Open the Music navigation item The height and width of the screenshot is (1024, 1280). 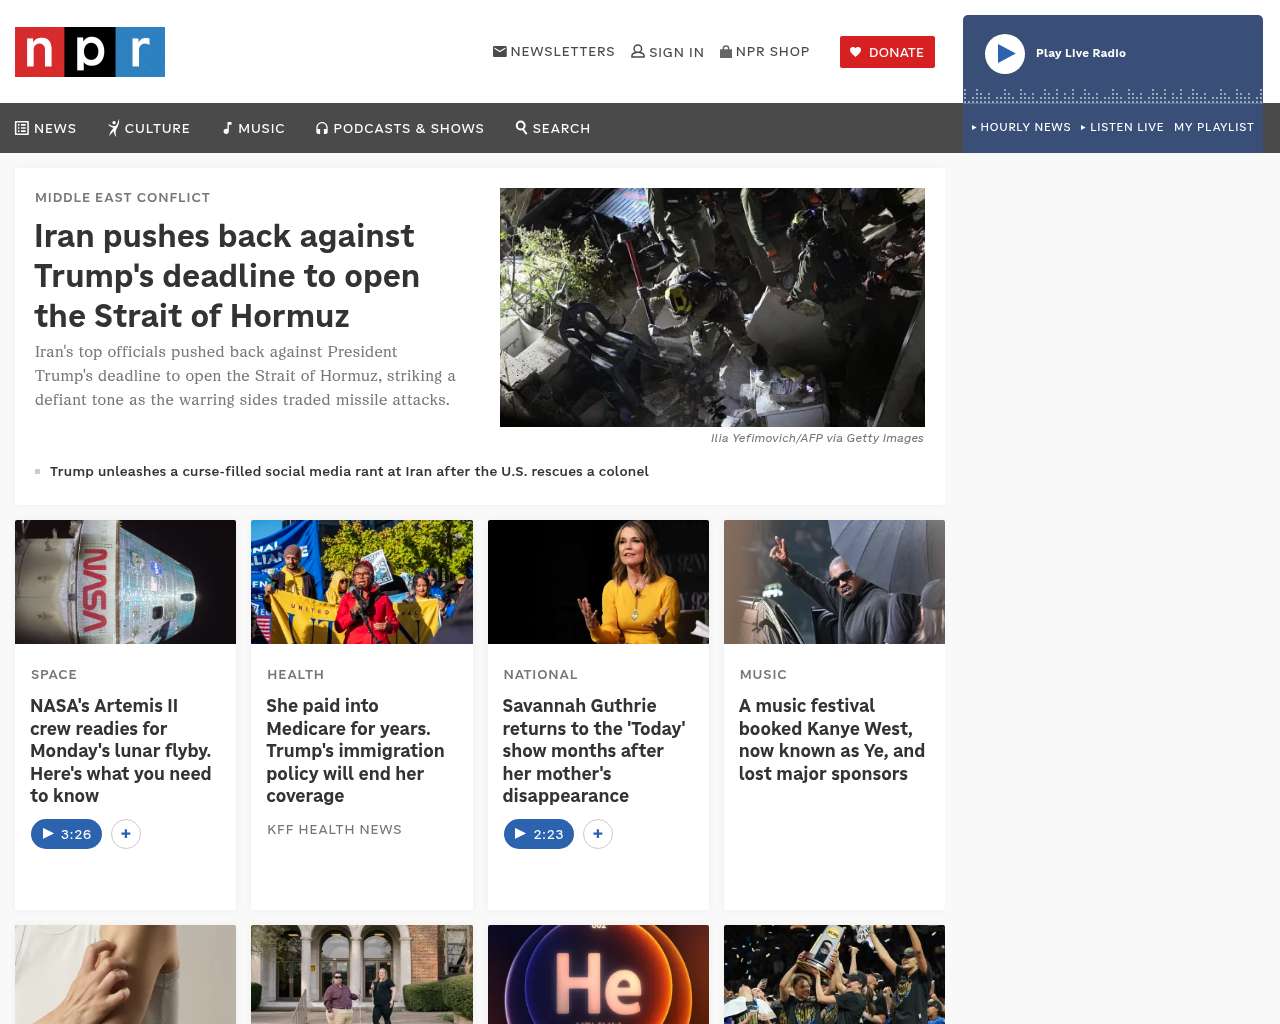[x=254, y=128]
